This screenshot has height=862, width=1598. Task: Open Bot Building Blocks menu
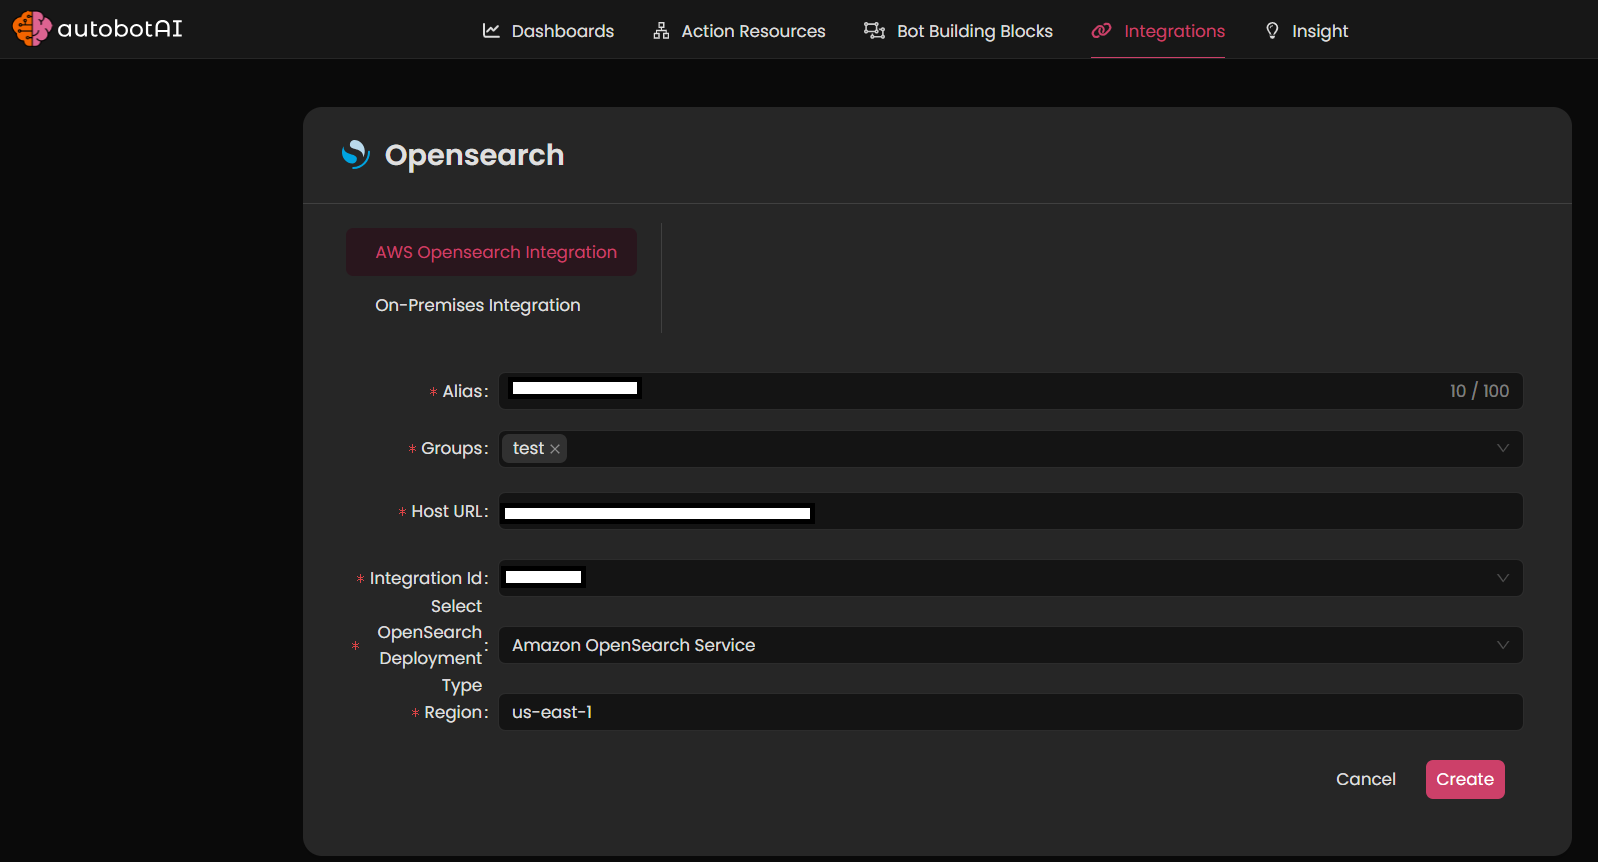(958, 31)
